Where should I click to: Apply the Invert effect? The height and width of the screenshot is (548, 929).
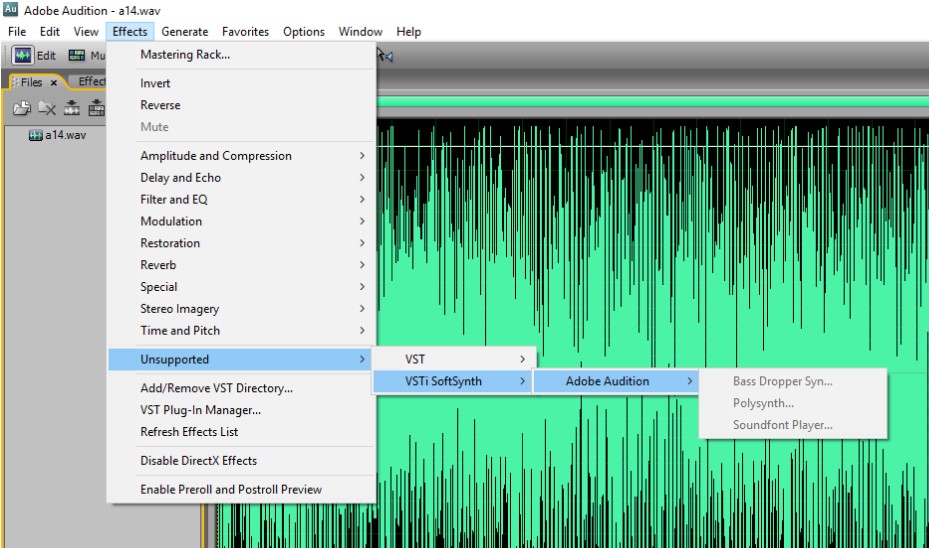241,84
